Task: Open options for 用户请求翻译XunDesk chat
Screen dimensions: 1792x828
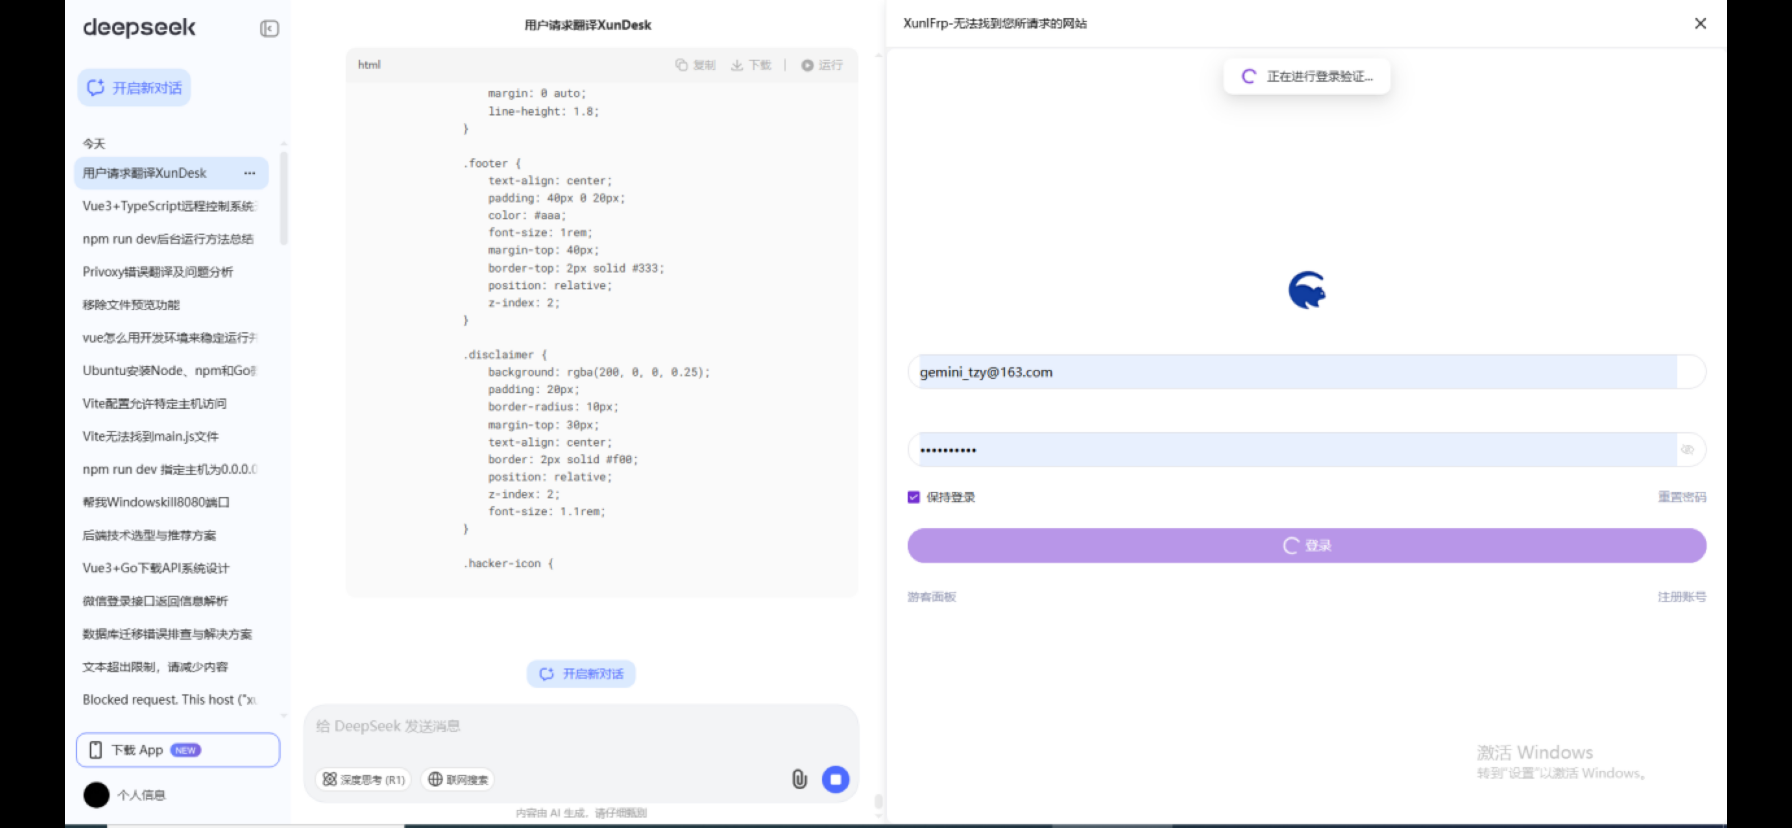Action: pos(249,173)
